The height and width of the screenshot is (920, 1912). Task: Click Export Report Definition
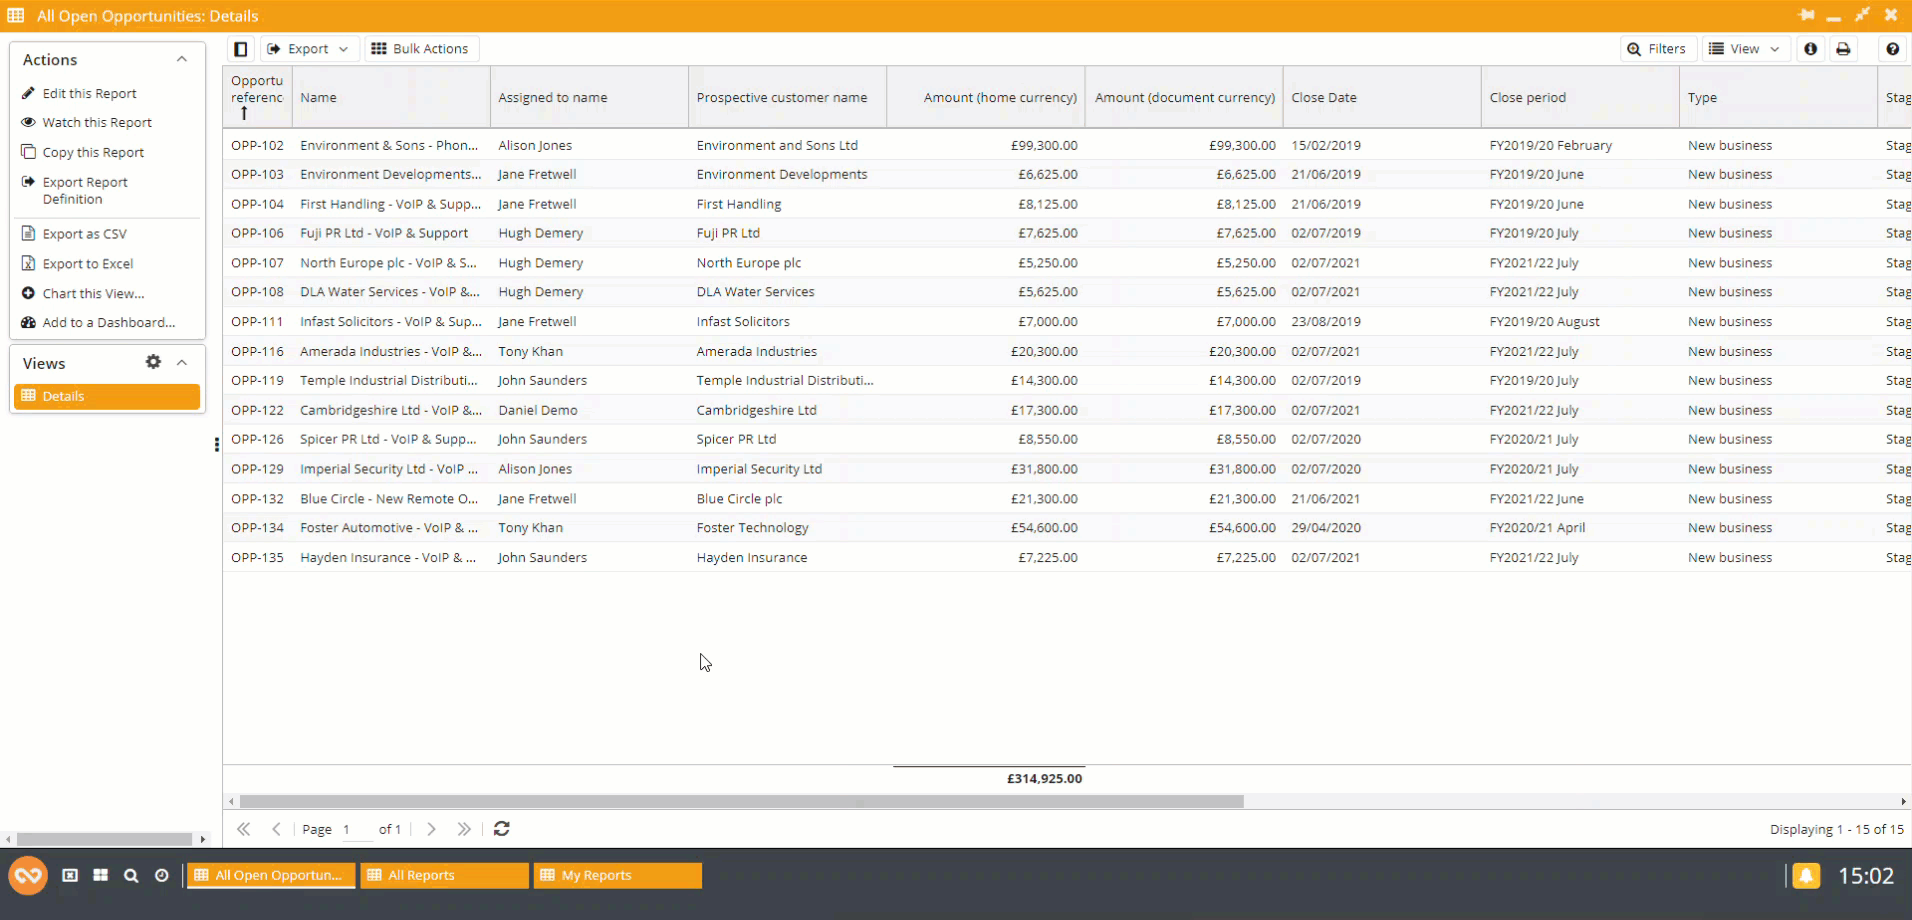pyautogui.click(x=85, y=190)
